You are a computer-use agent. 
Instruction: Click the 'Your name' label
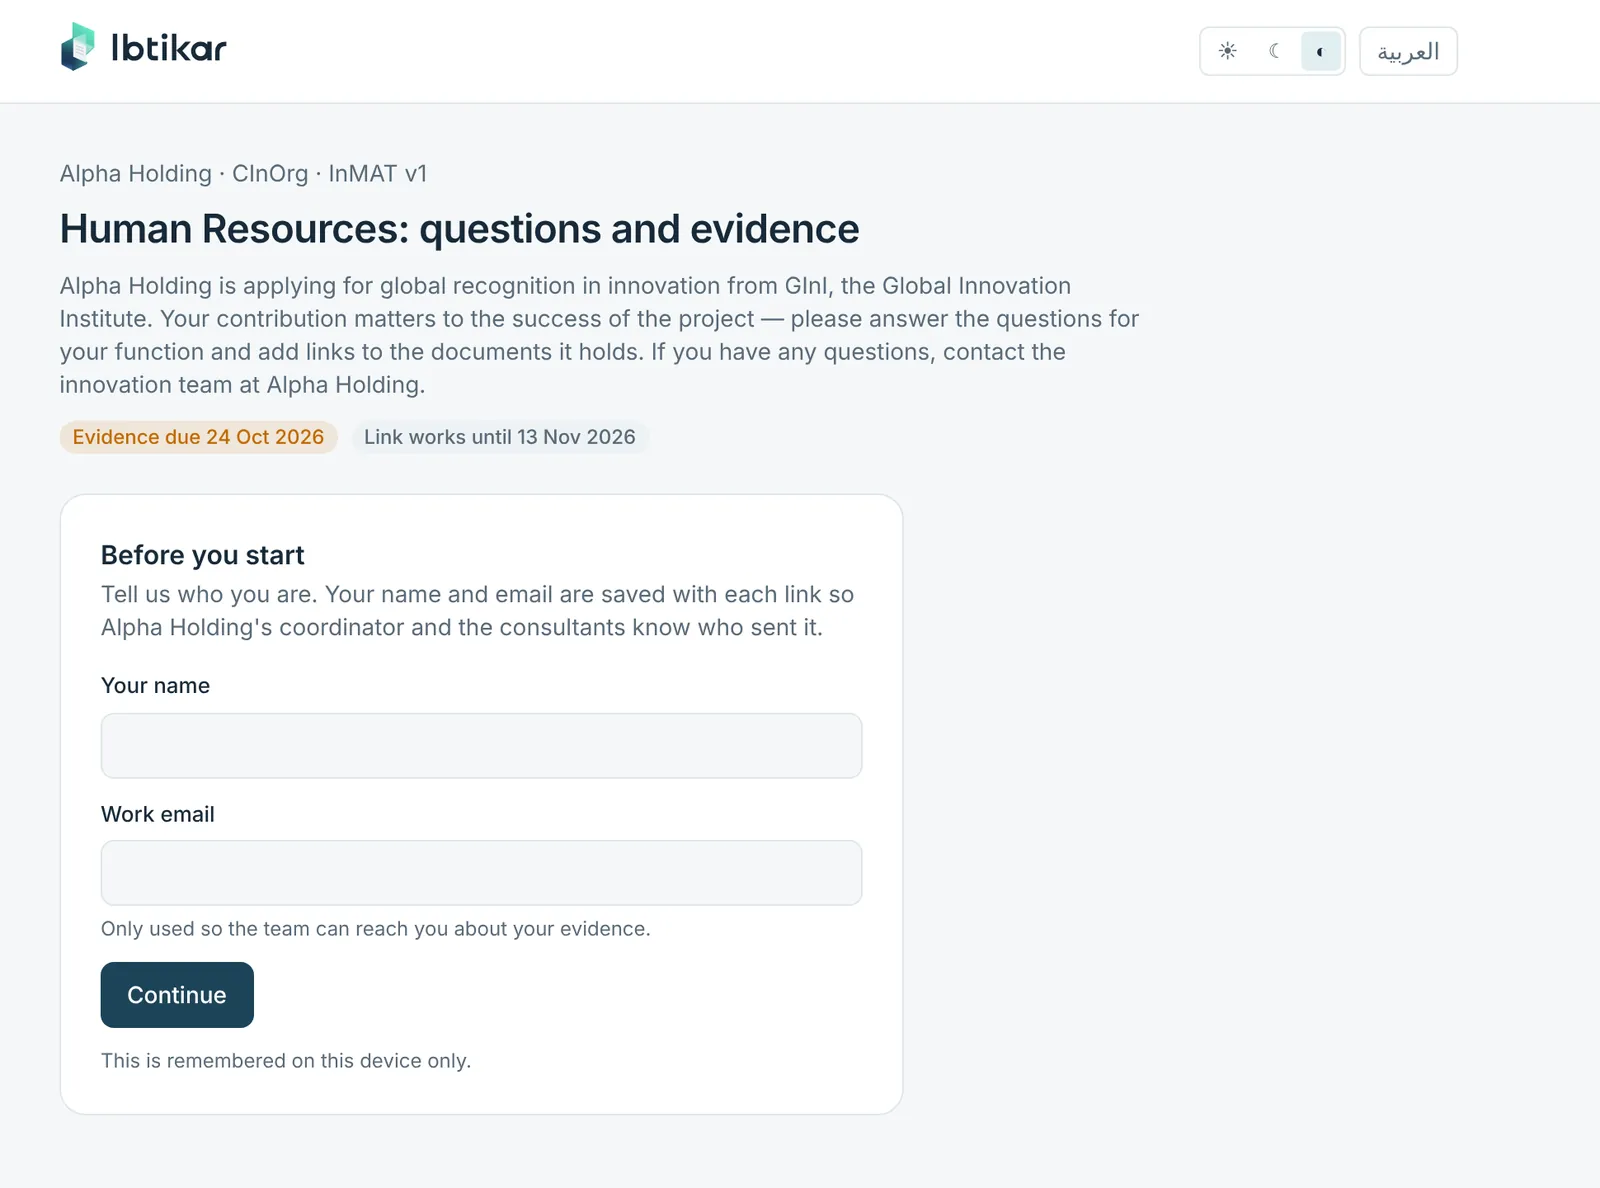coord(155,686)
